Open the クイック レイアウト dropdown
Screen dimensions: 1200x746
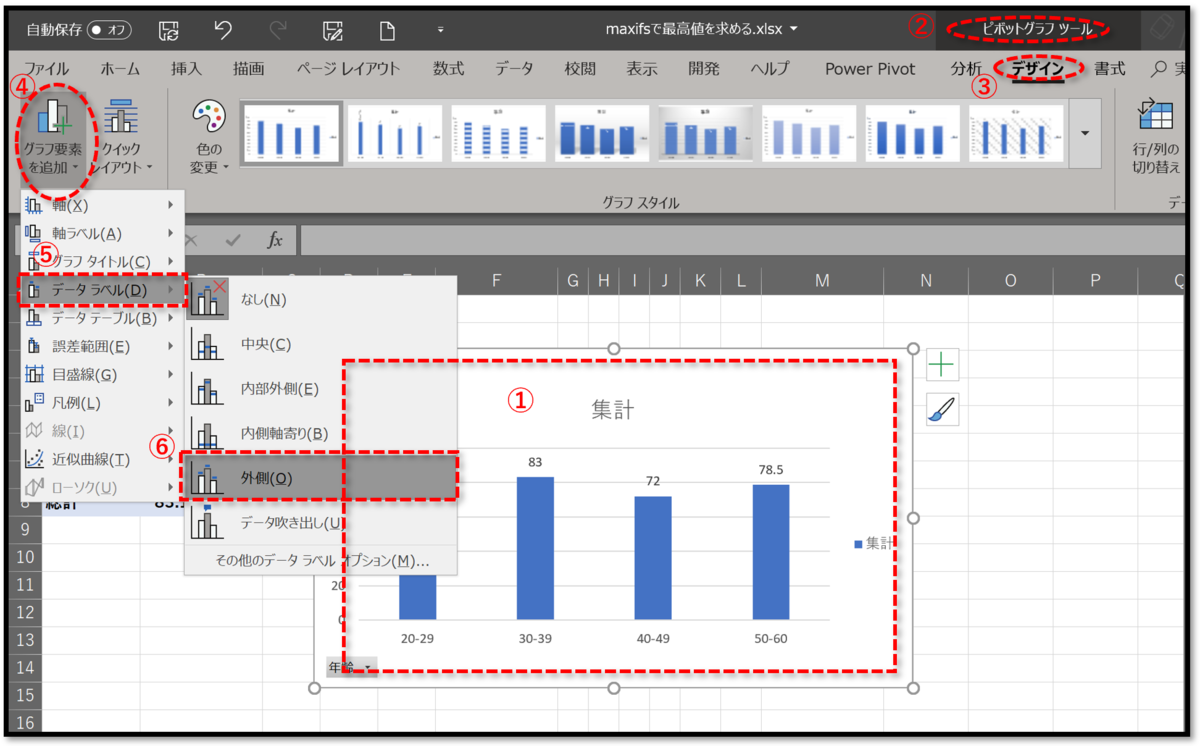[122, 138]
